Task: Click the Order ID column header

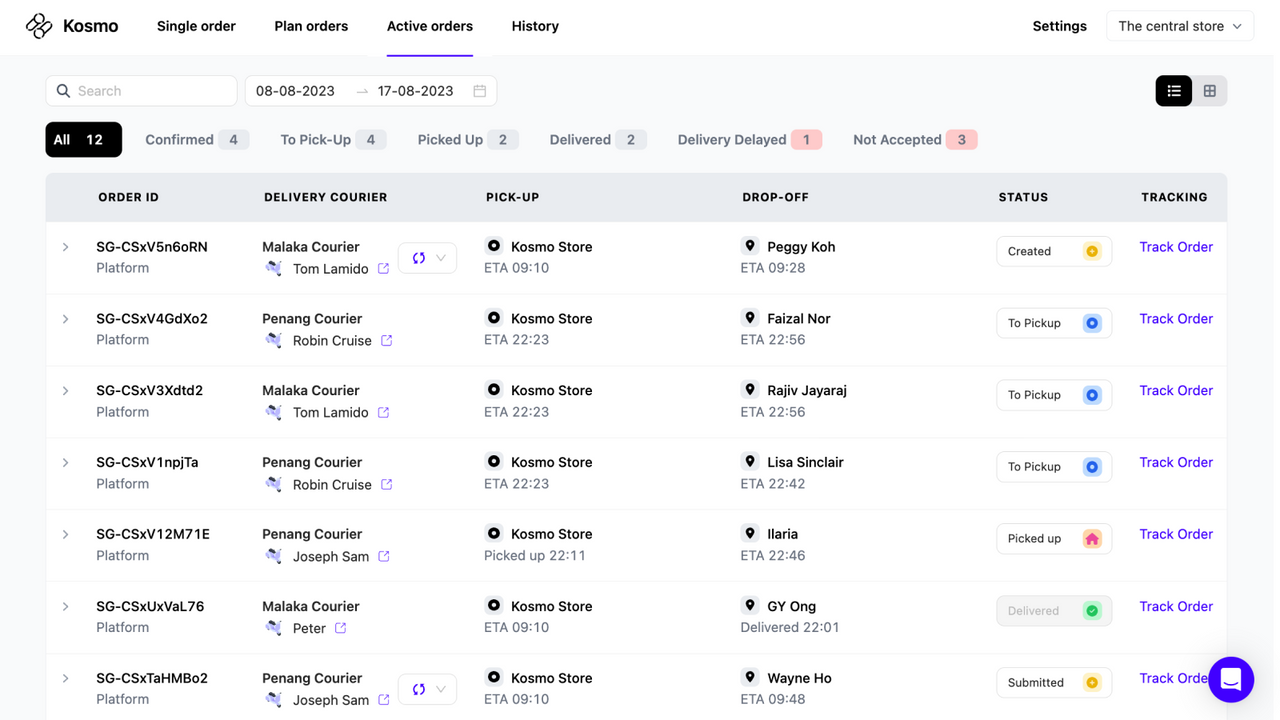Action: pos(128,198)
